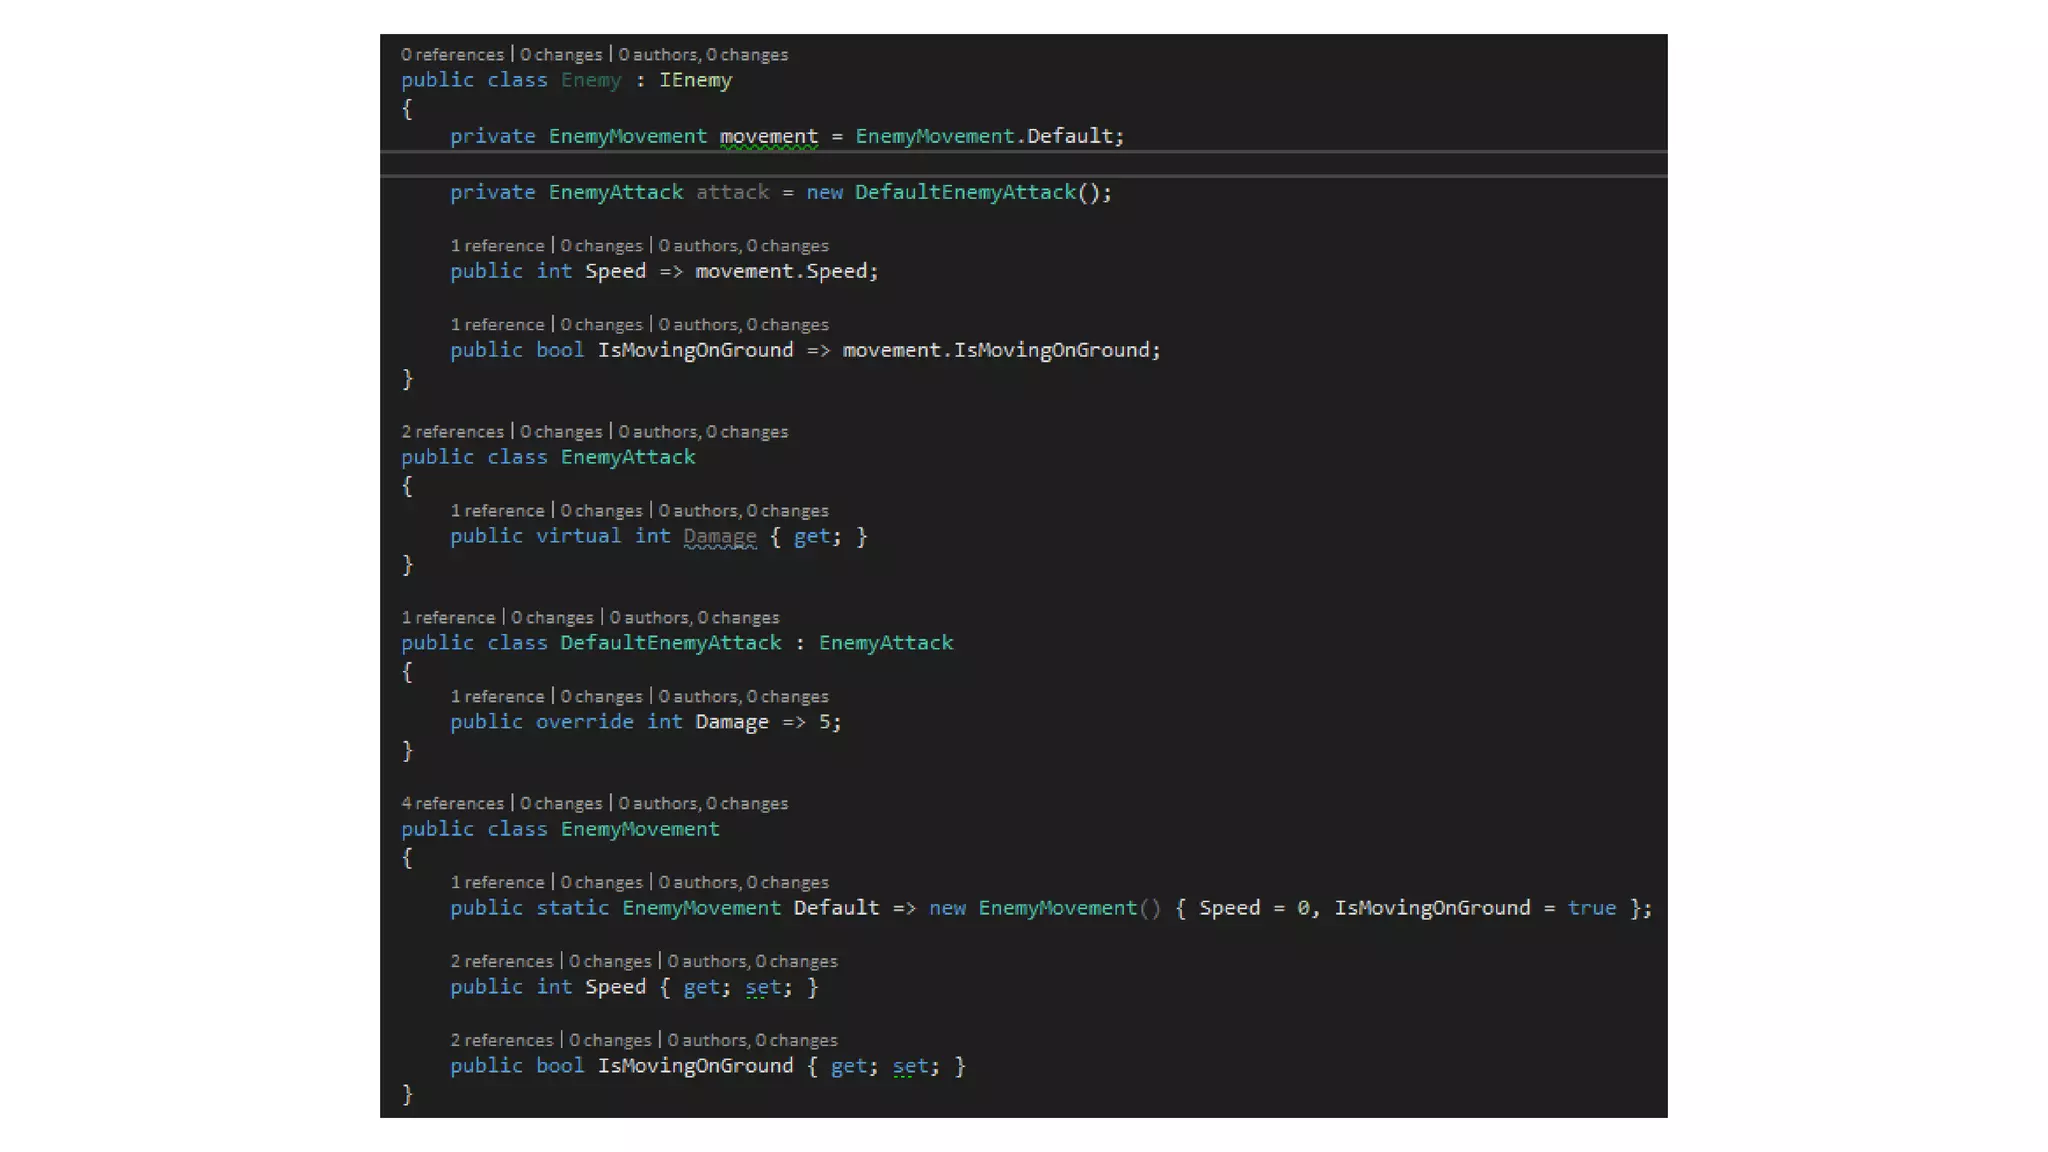This screenshot has height=1152, width=2048.
Task: Click 'Default' in 'EnemyMovement.Default;'
Action: 1070,136
